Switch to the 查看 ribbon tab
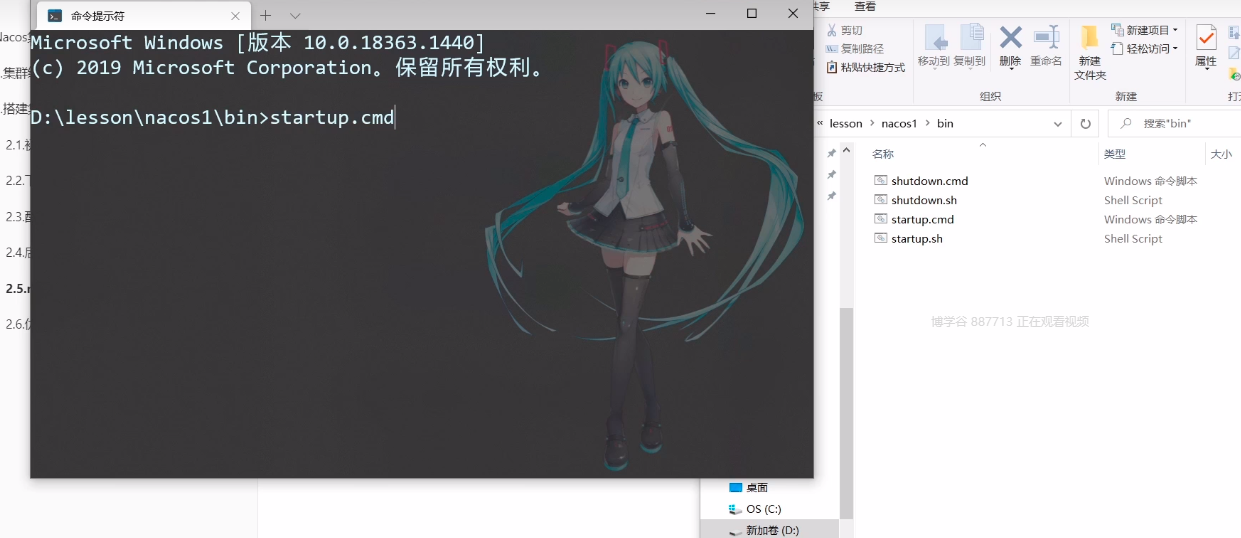The image size is (1241, 538). [x=865, y=6]
